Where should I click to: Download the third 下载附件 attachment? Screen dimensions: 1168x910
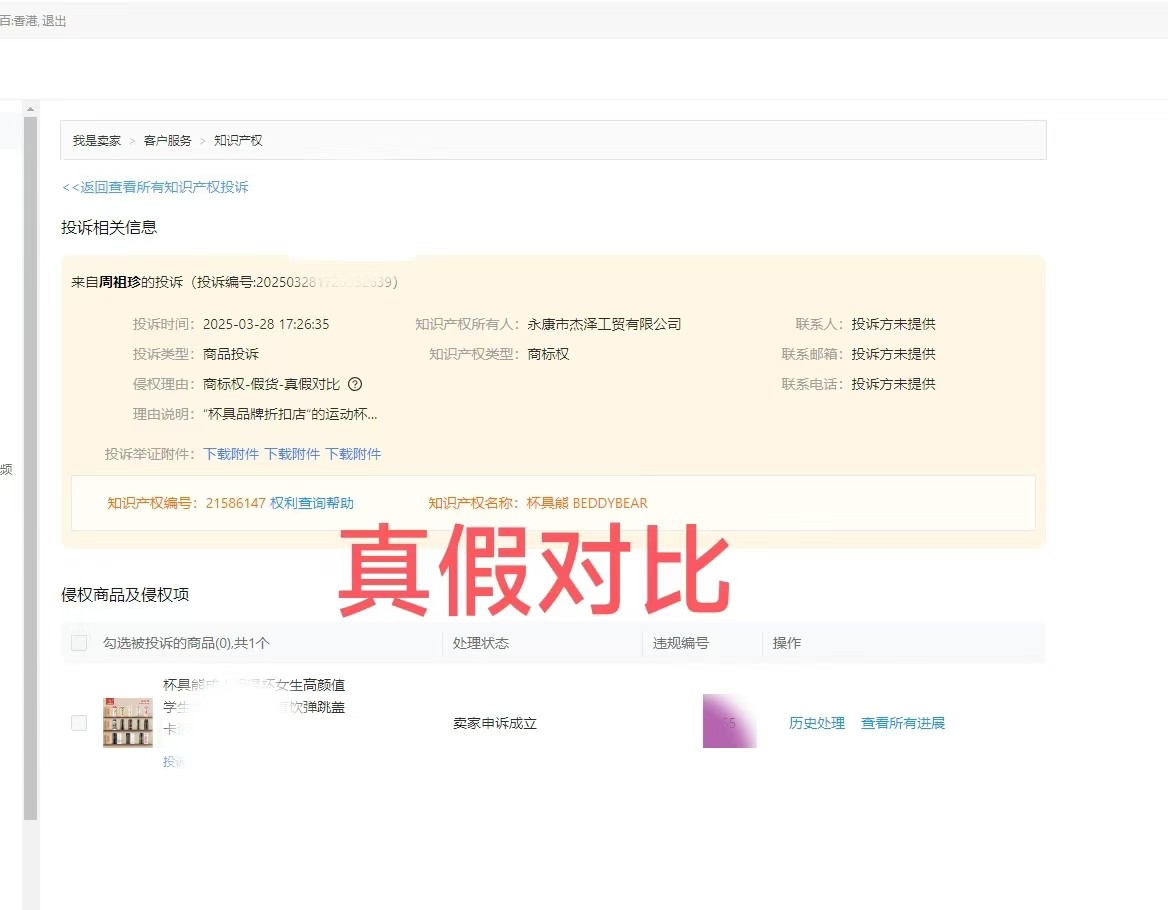pos(355,454)
